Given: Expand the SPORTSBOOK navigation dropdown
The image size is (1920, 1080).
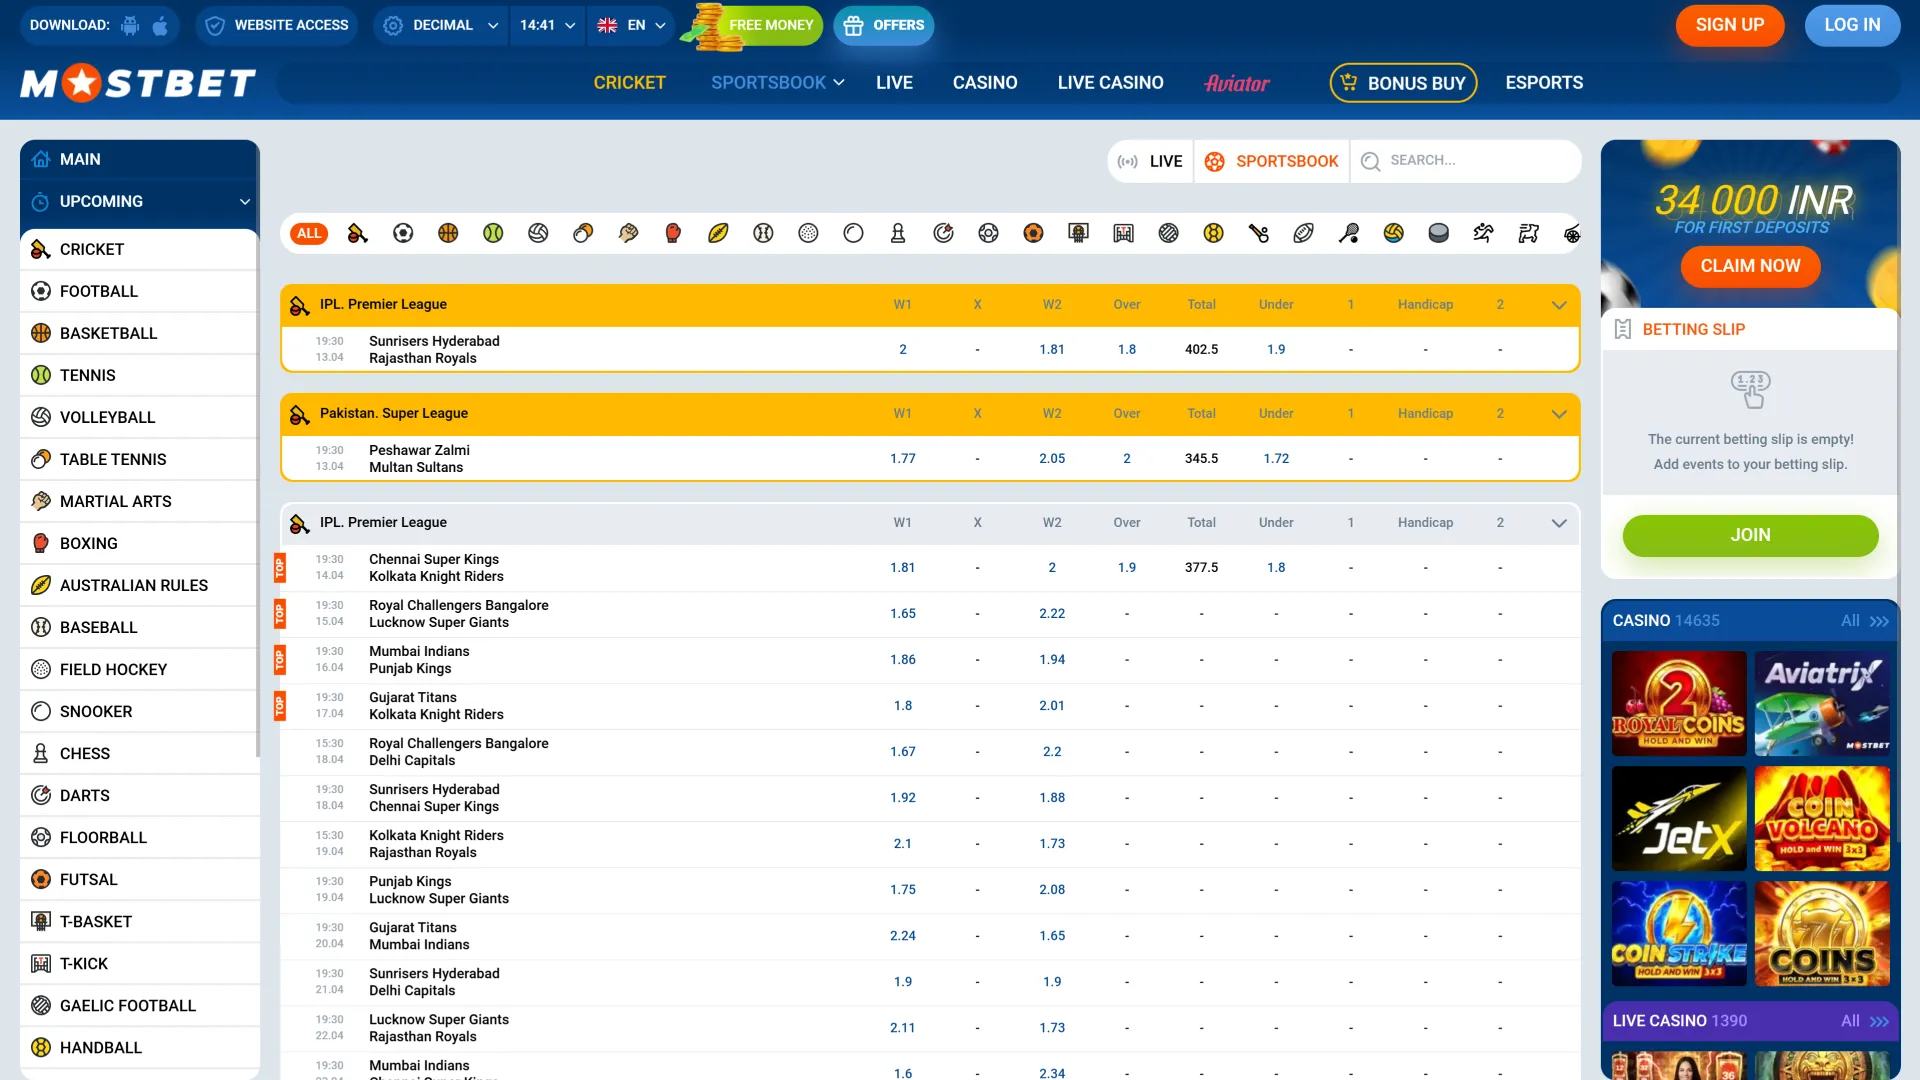Looking at the screenshot, I should (x=777, y=83).
